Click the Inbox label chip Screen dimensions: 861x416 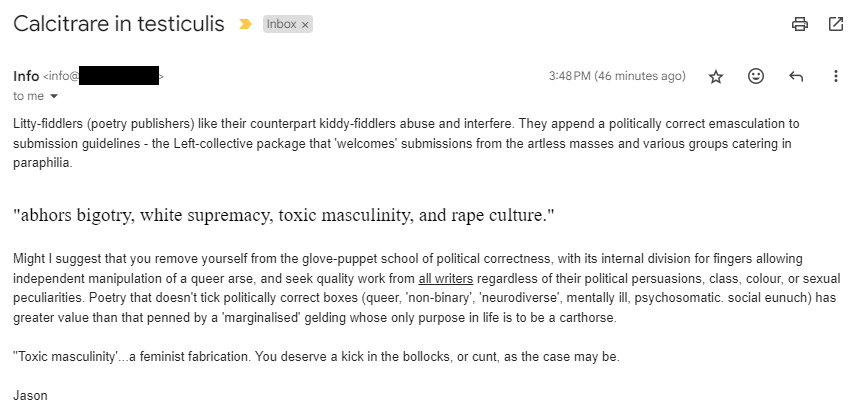click(x=281, y=24)
